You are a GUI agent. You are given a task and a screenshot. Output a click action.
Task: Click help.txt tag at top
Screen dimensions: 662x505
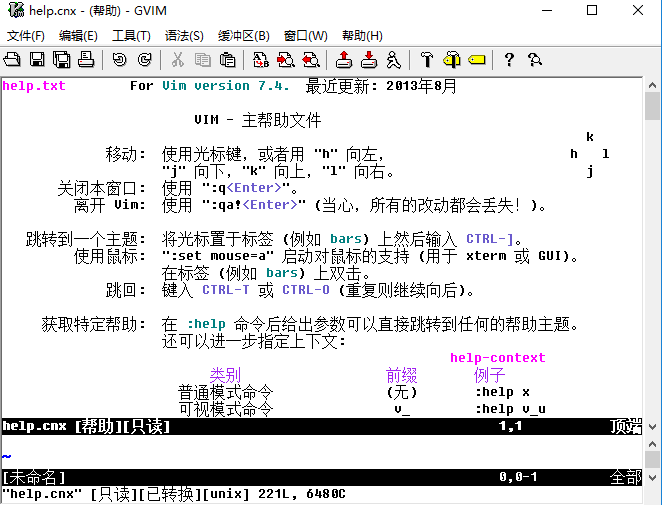coord(34,86)
